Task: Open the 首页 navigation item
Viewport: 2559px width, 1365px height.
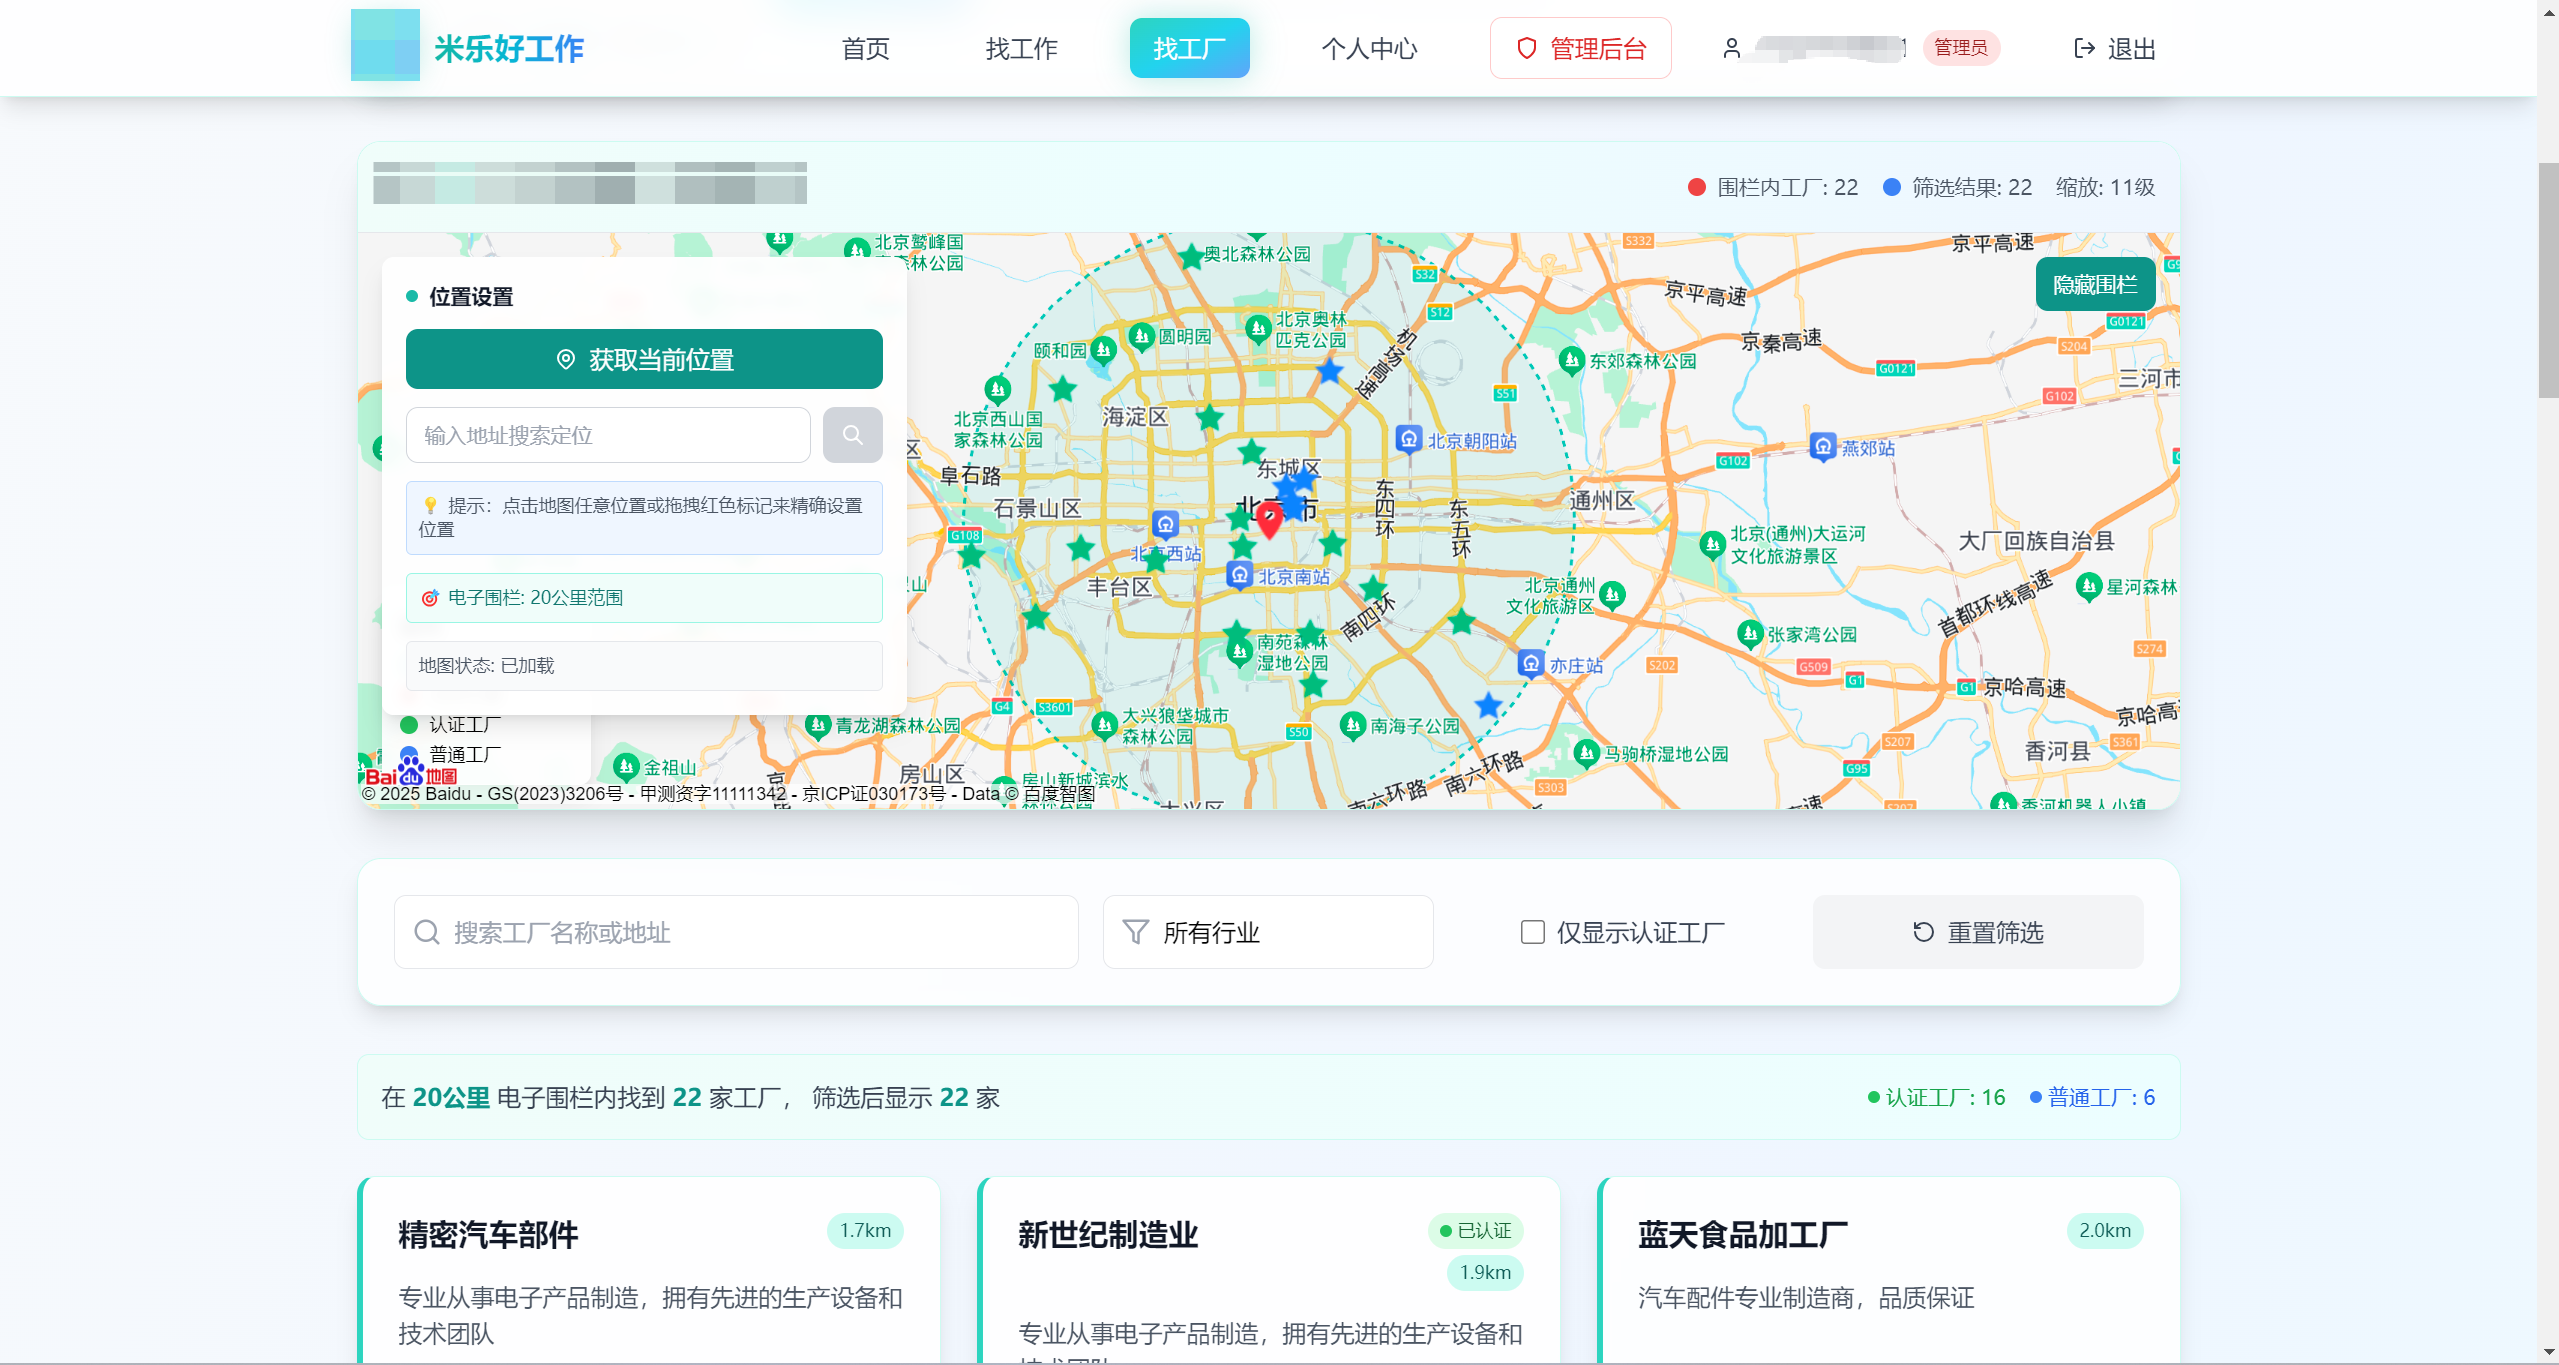Action: pyautogui.click(x=865, y=48)
